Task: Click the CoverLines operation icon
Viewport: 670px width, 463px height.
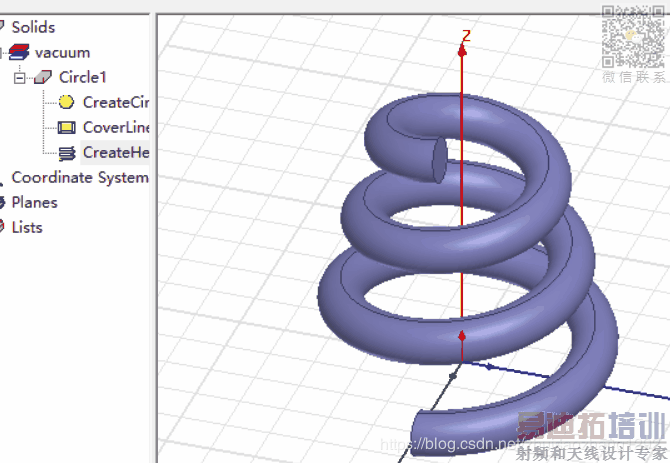Action: (x=66, y=127)
